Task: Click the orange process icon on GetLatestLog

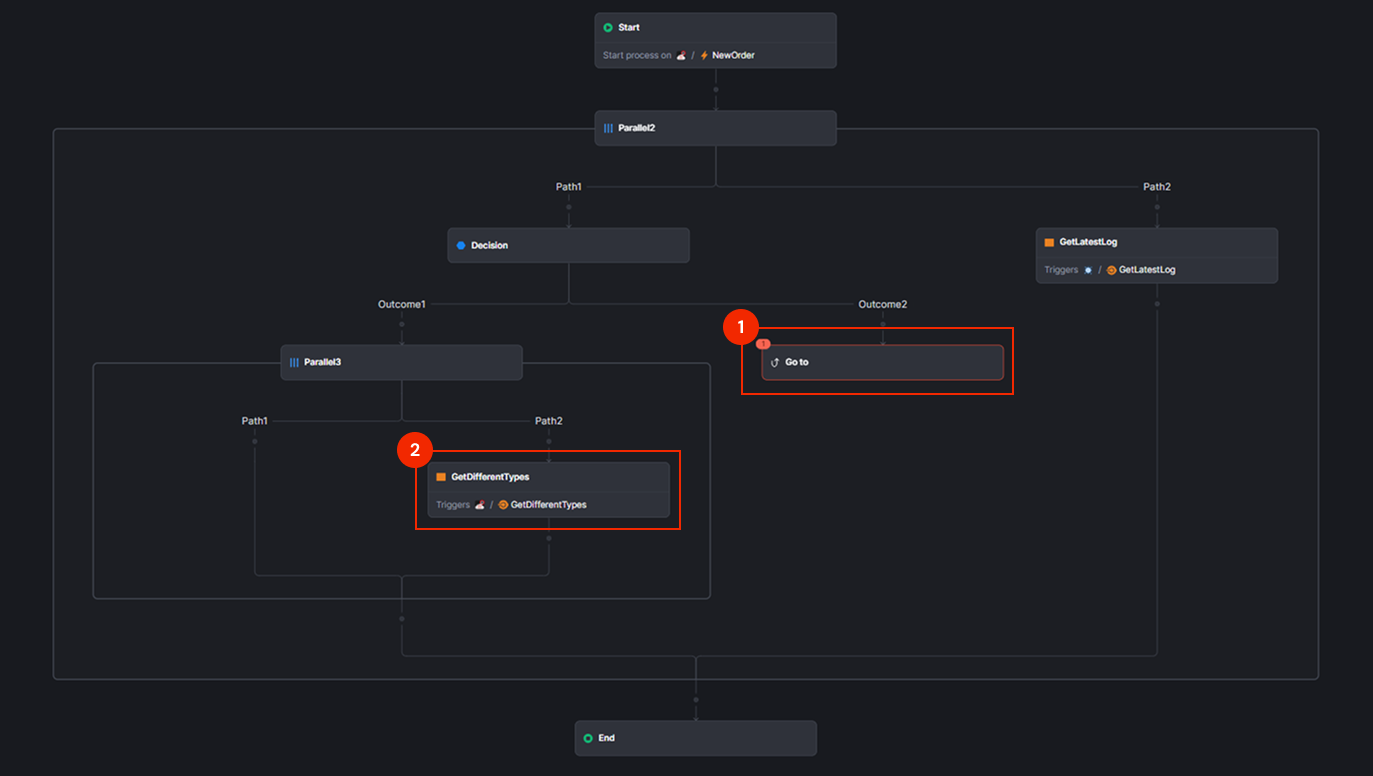Action: tap(1048, 241)
